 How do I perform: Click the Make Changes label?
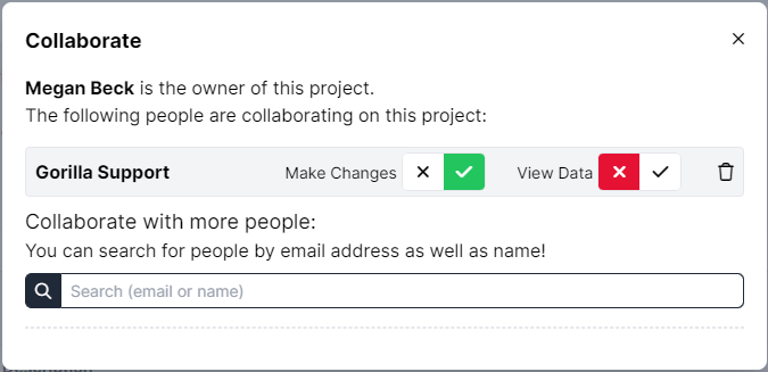341,173
